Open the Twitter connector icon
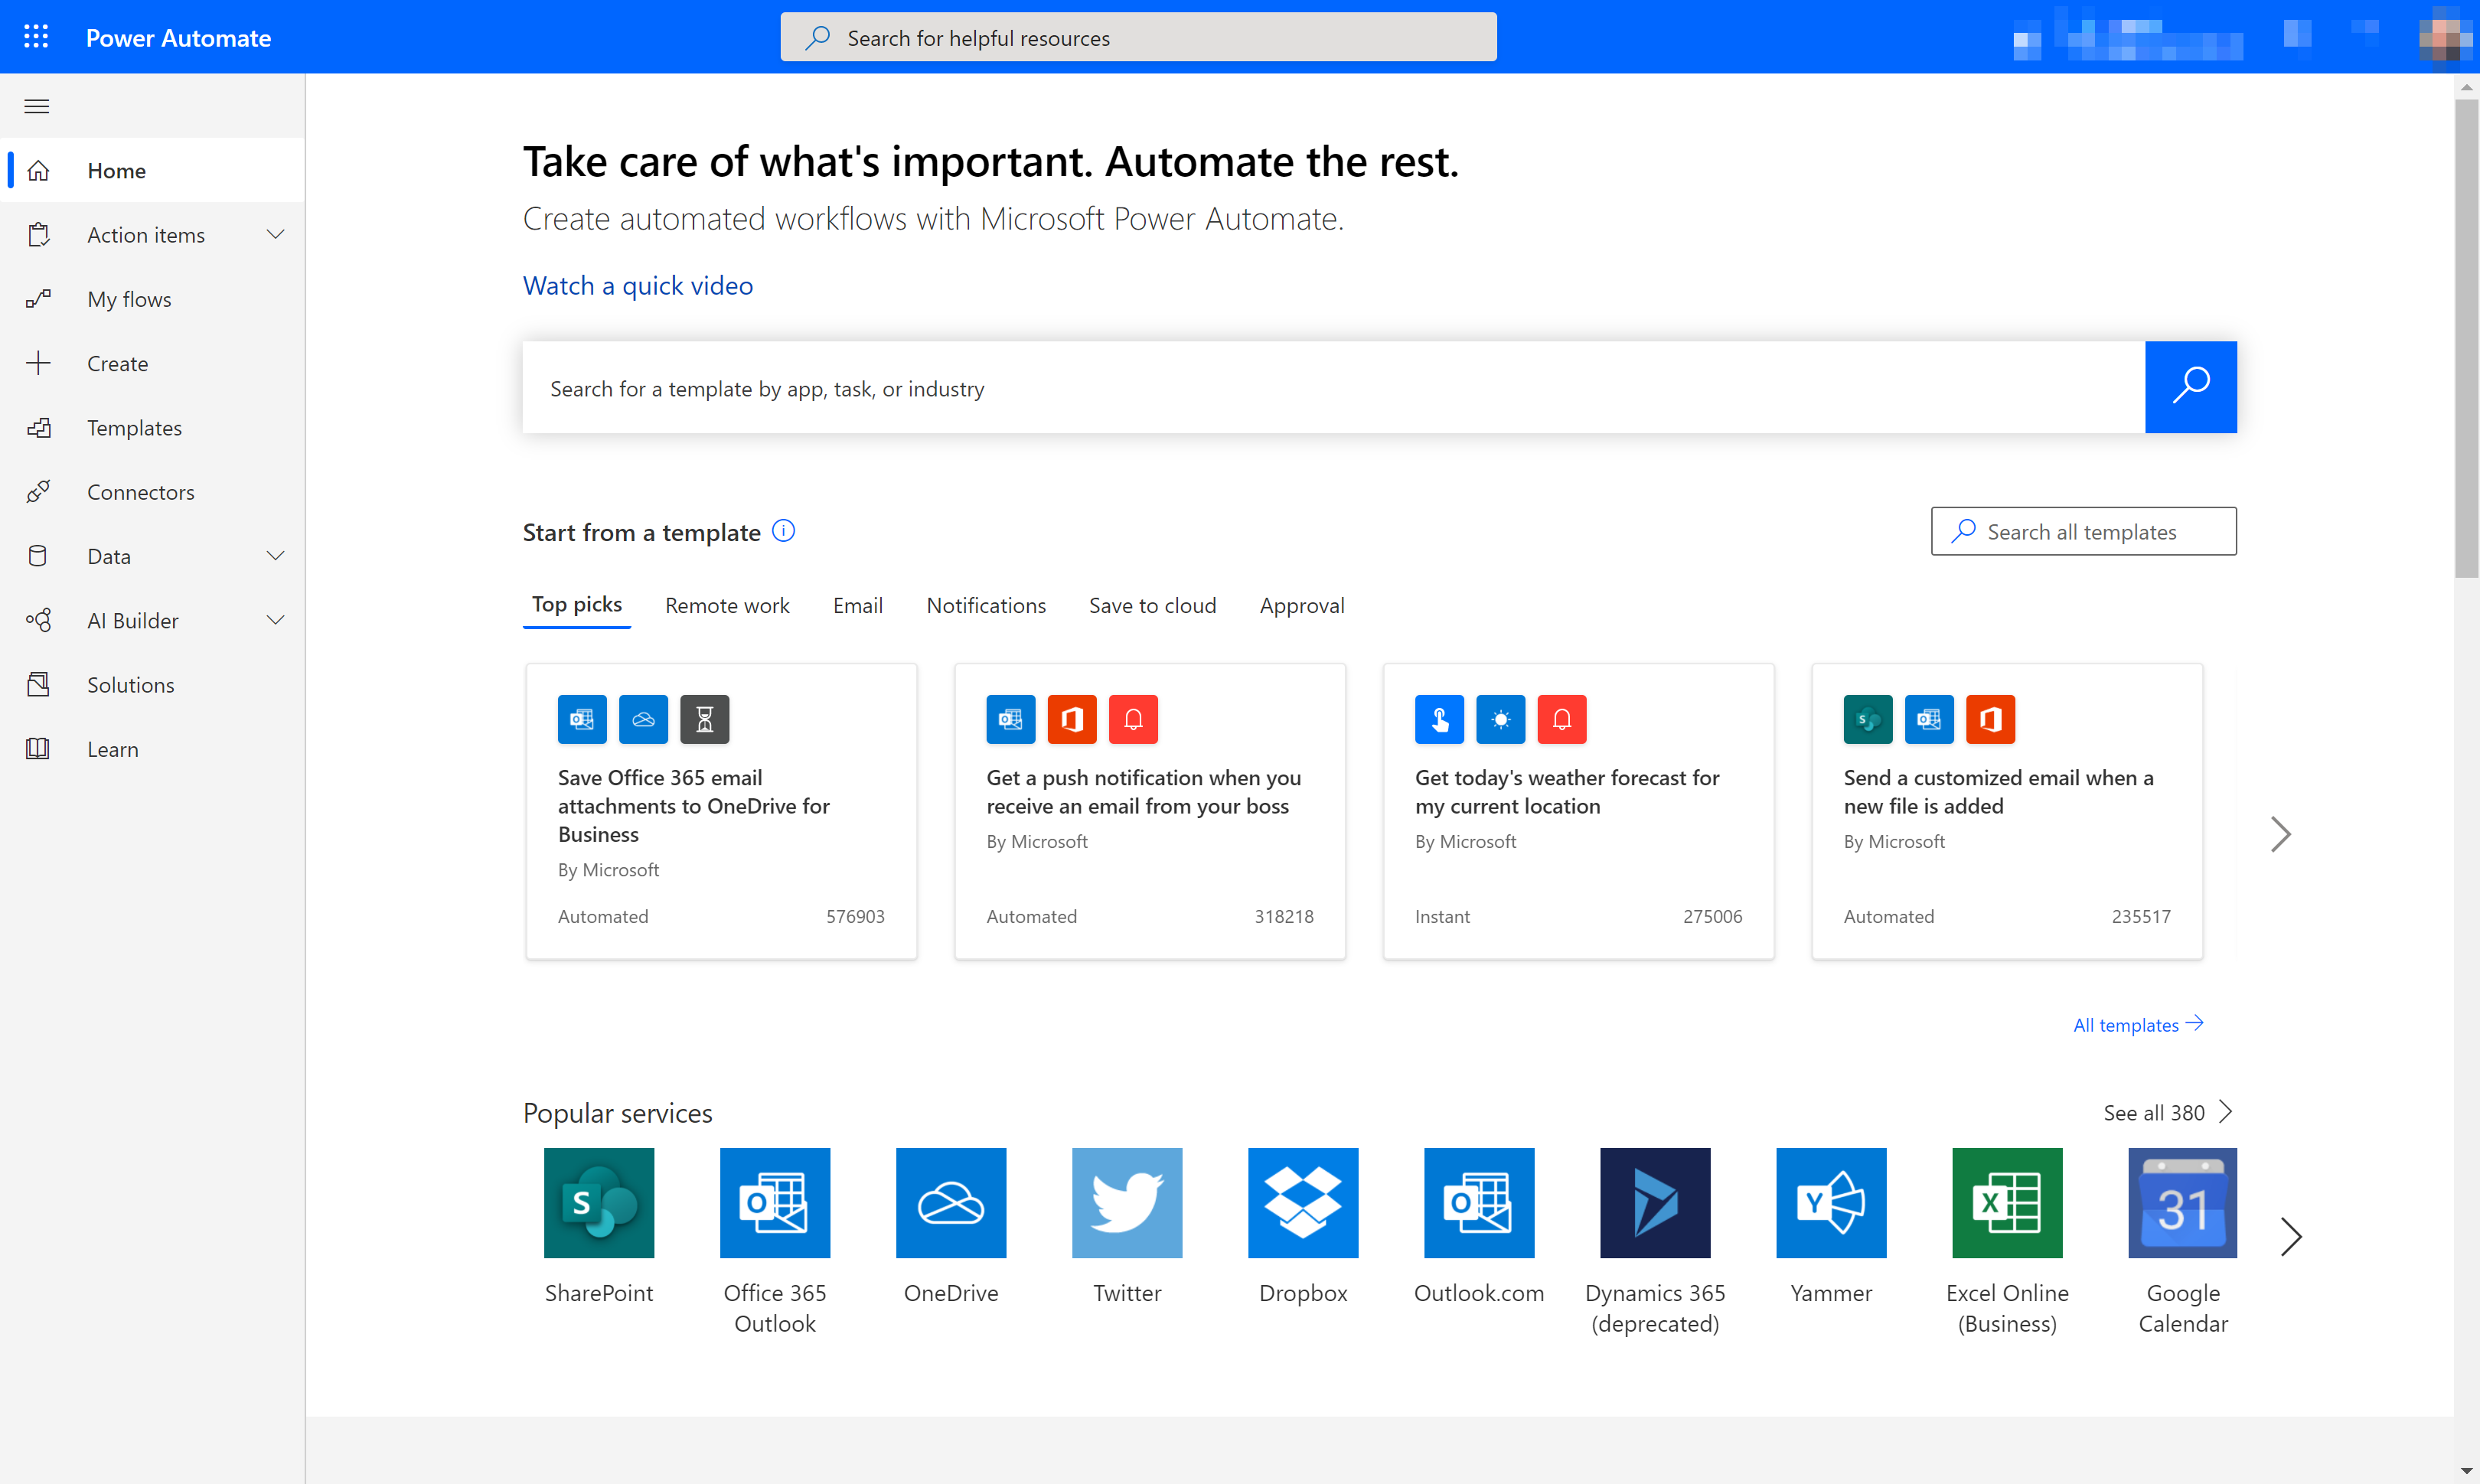Viewport: 2480px width, 1484px height. click(x=1127, y=1202)
